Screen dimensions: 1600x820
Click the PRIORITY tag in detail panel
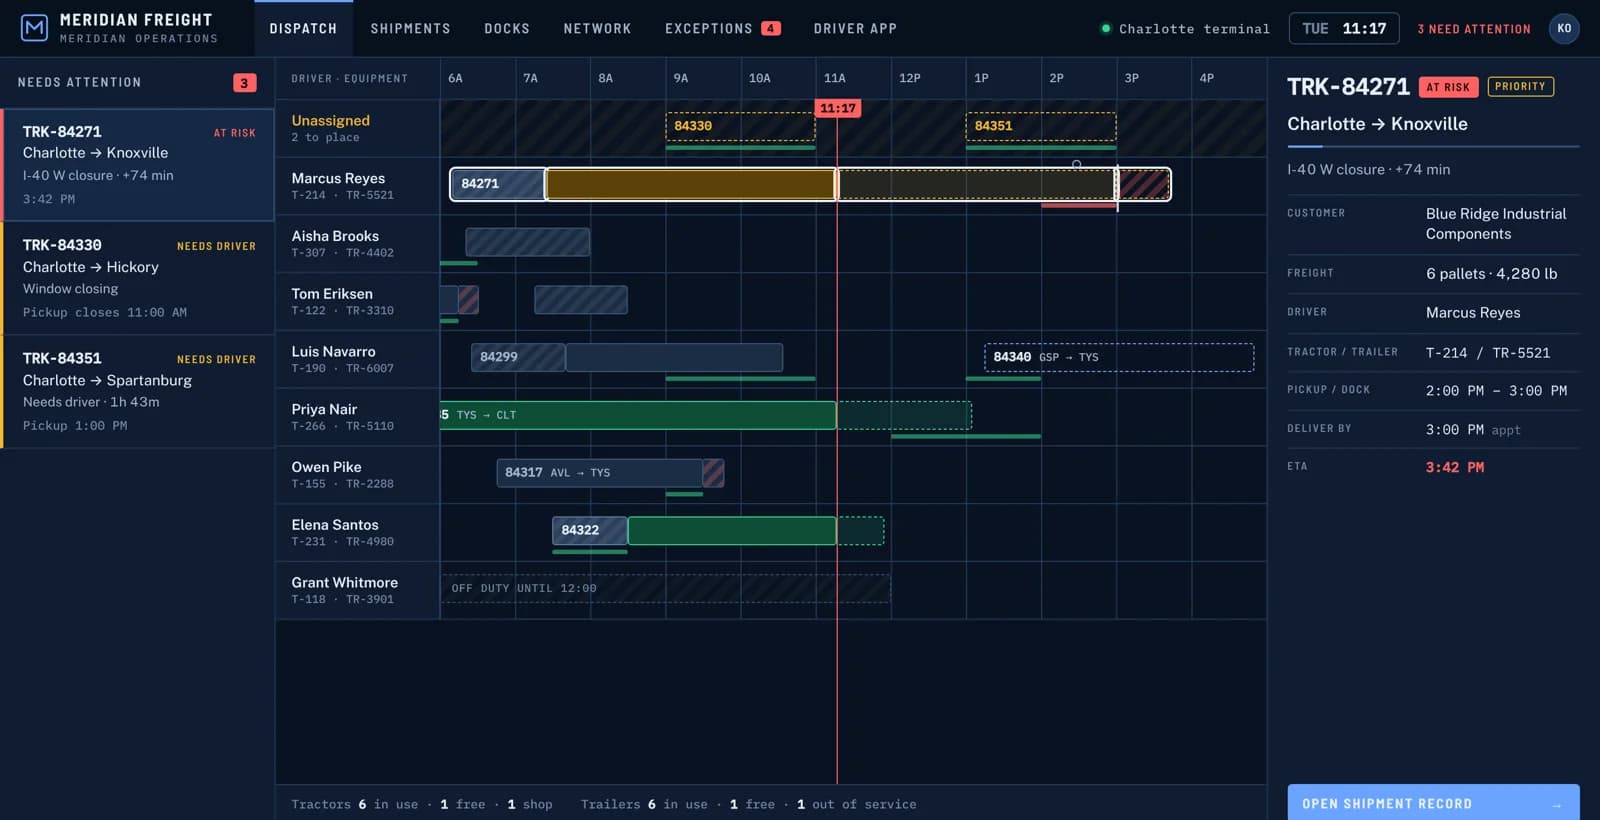[x=1520, y=87]
